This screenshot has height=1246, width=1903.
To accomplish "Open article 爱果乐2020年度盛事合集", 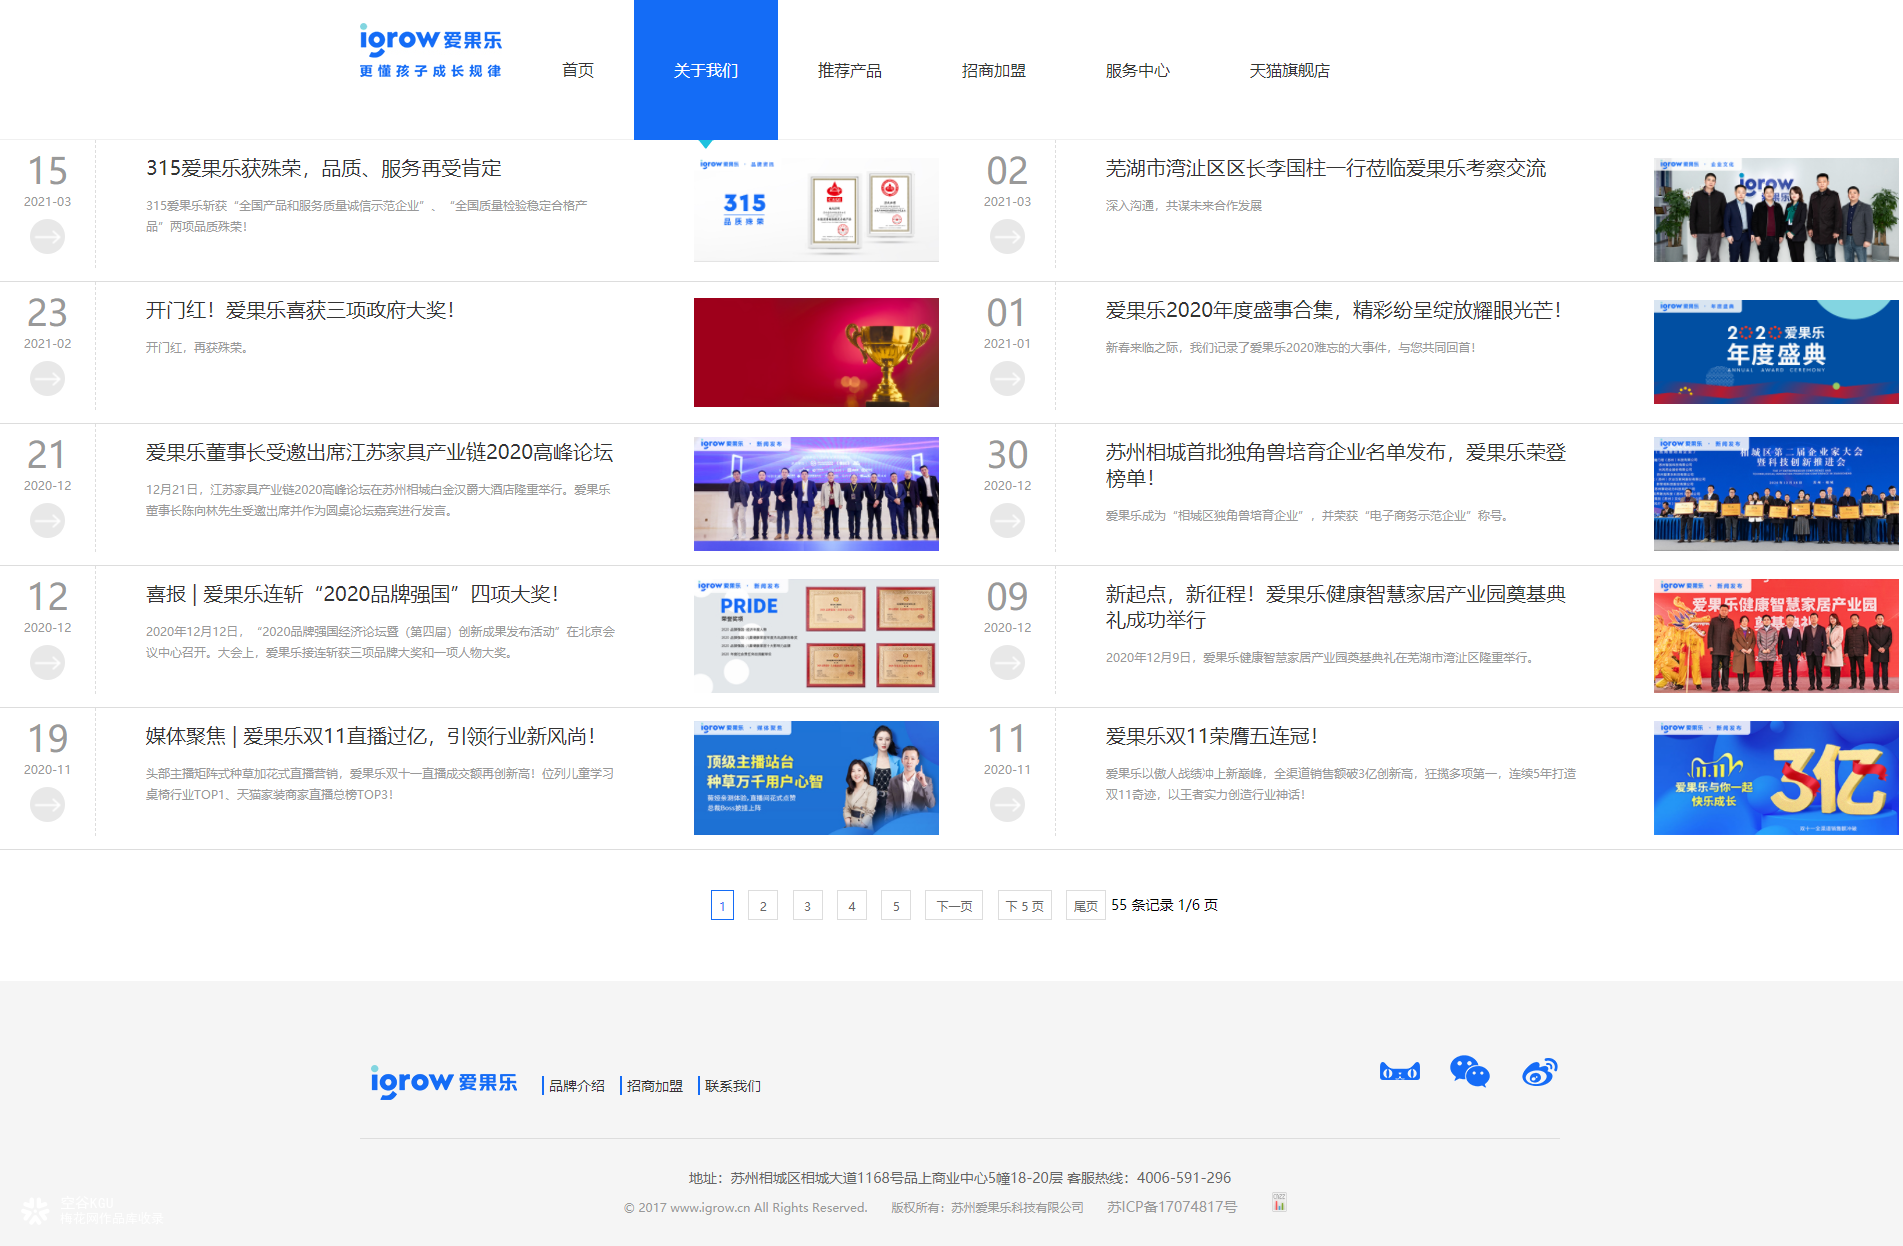I will 1333,310.
